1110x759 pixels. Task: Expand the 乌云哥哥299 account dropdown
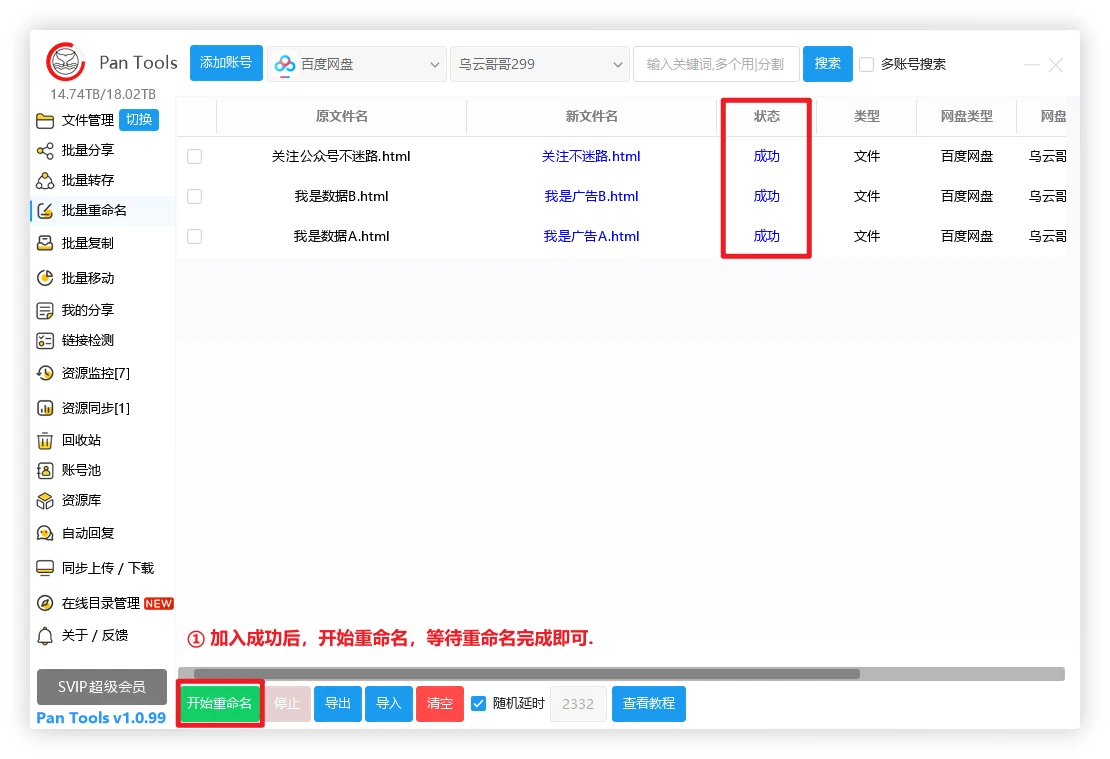pos(540,64)
